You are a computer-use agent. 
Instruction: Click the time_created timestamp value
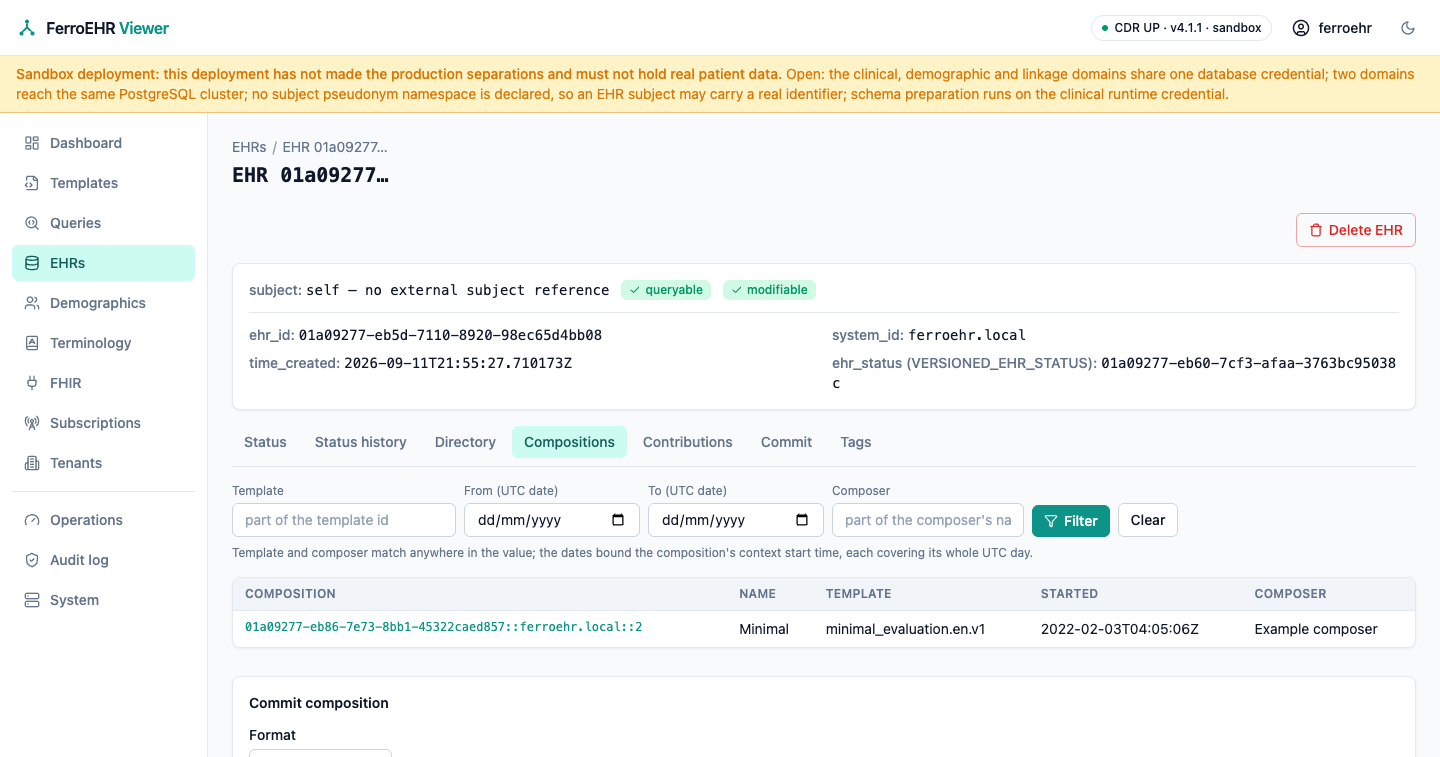tap(458, 363)
